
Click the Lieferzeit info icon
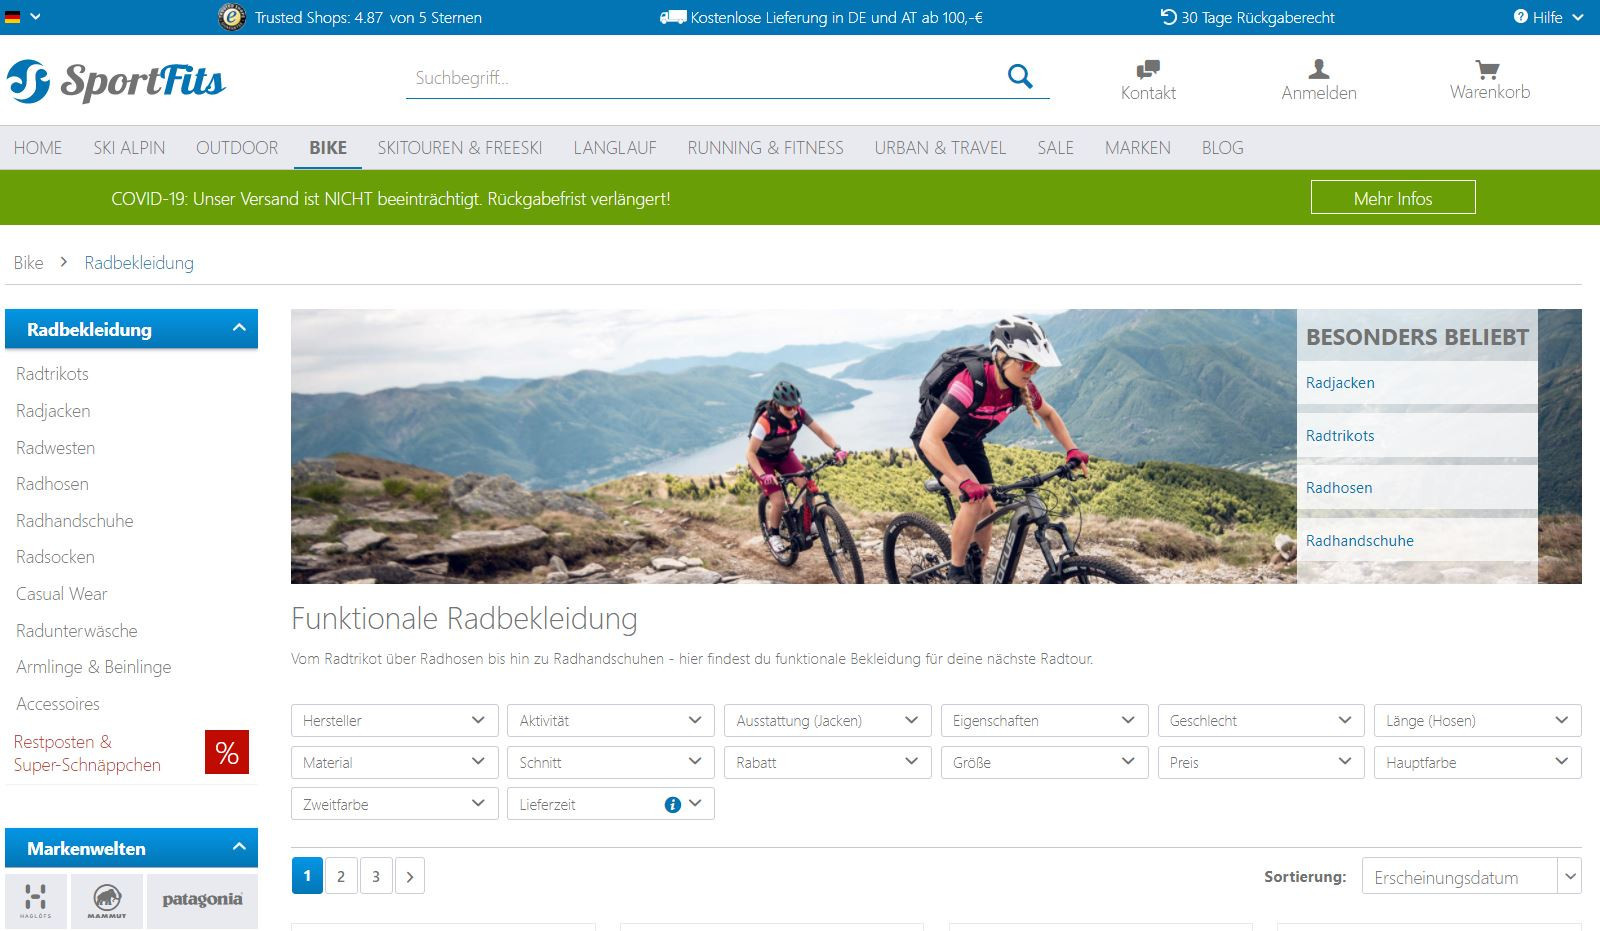point(673,805)
